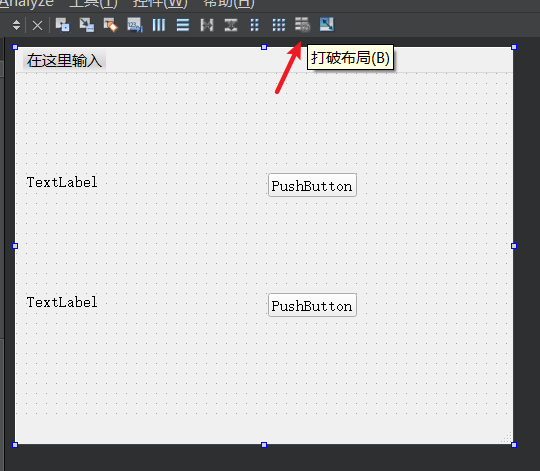Activate the Edit Buddies mode icon

coord(111,25)
